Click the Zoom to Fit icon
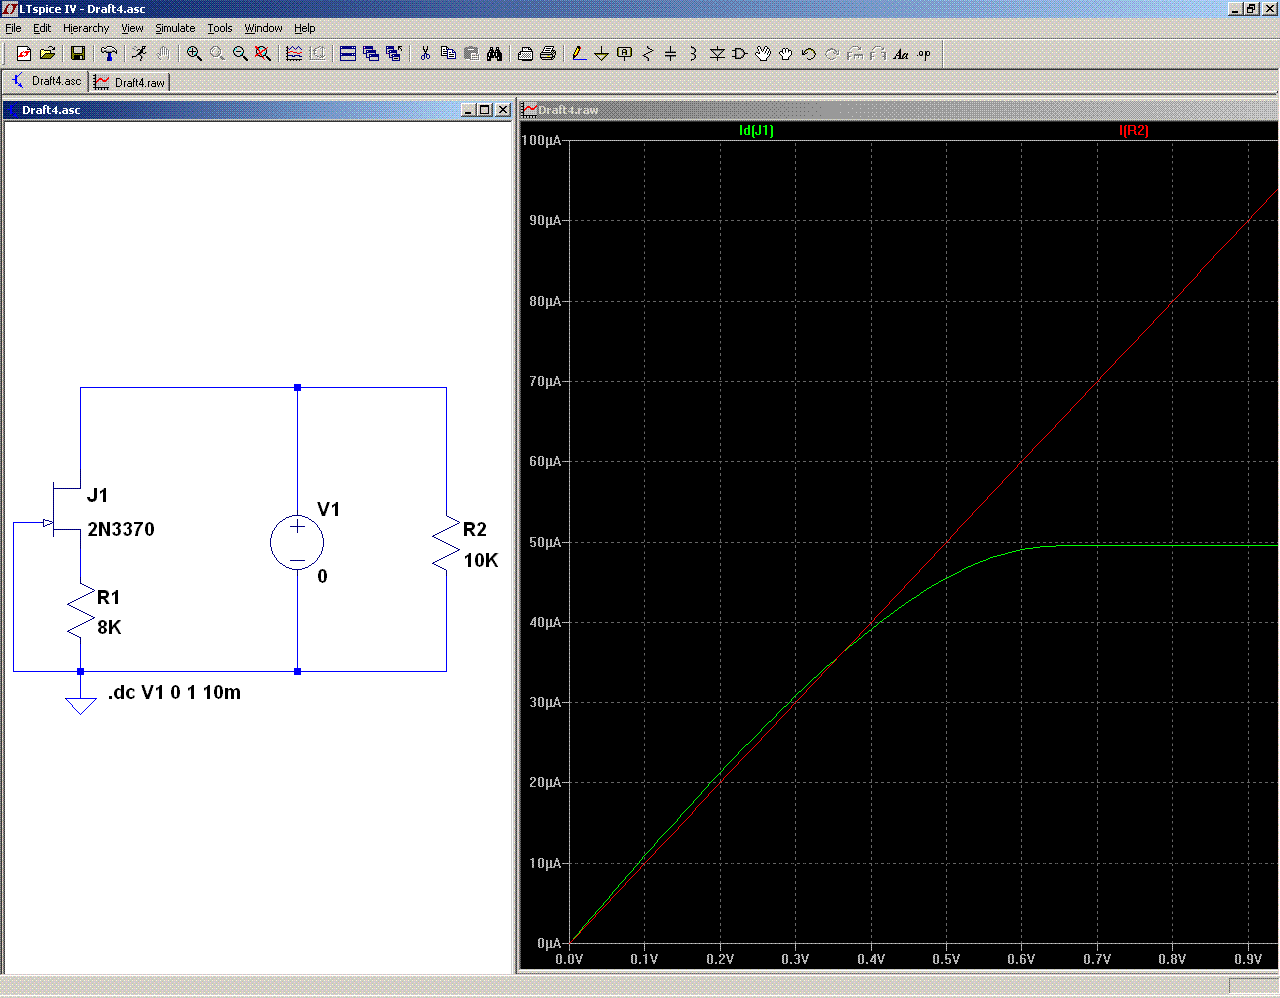This screenshot has height=998, width=1280. [x=263, y=54]
